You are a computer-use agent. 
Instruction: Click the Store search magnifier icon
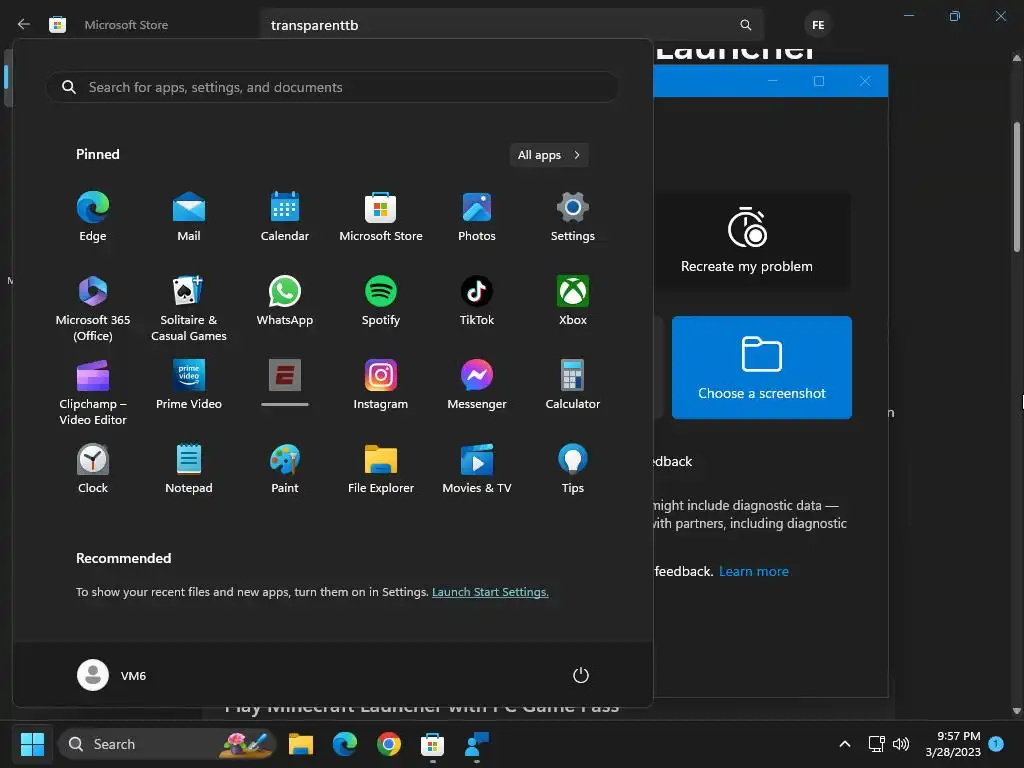pos(745,25)
